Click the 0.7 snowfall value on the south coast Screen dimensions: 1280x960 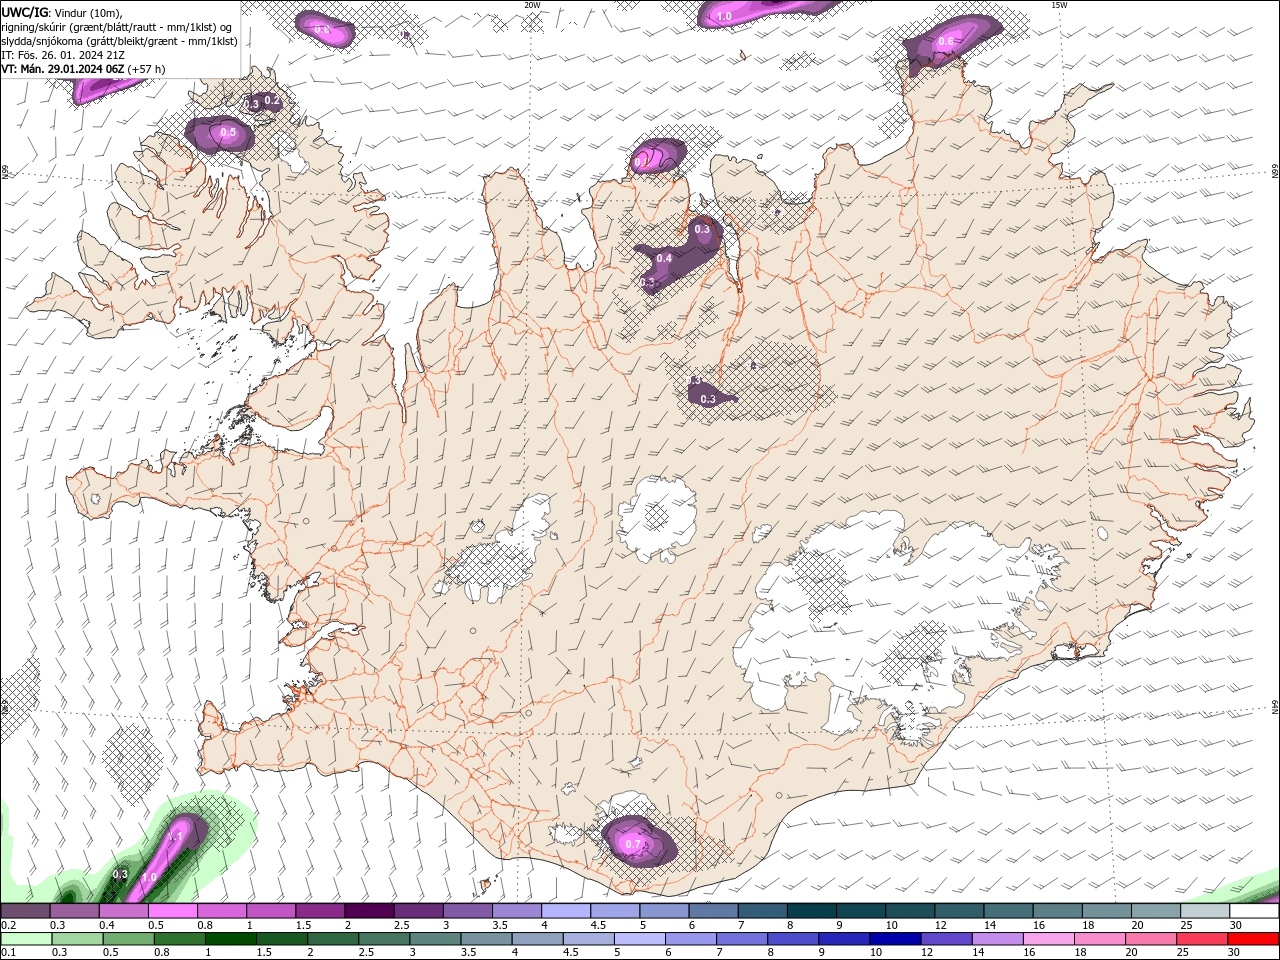[633, 844]
